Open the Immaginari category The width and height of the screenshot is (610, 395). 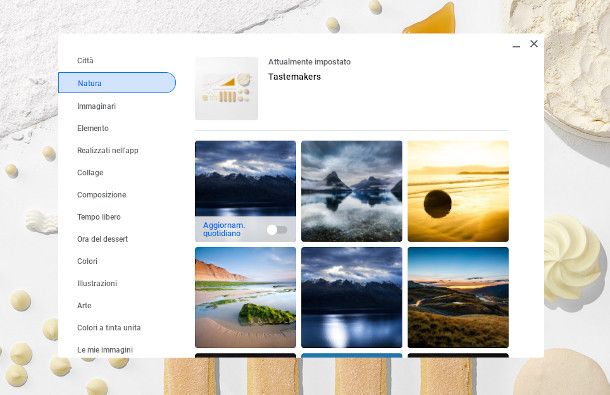click(x=96, y=106)
